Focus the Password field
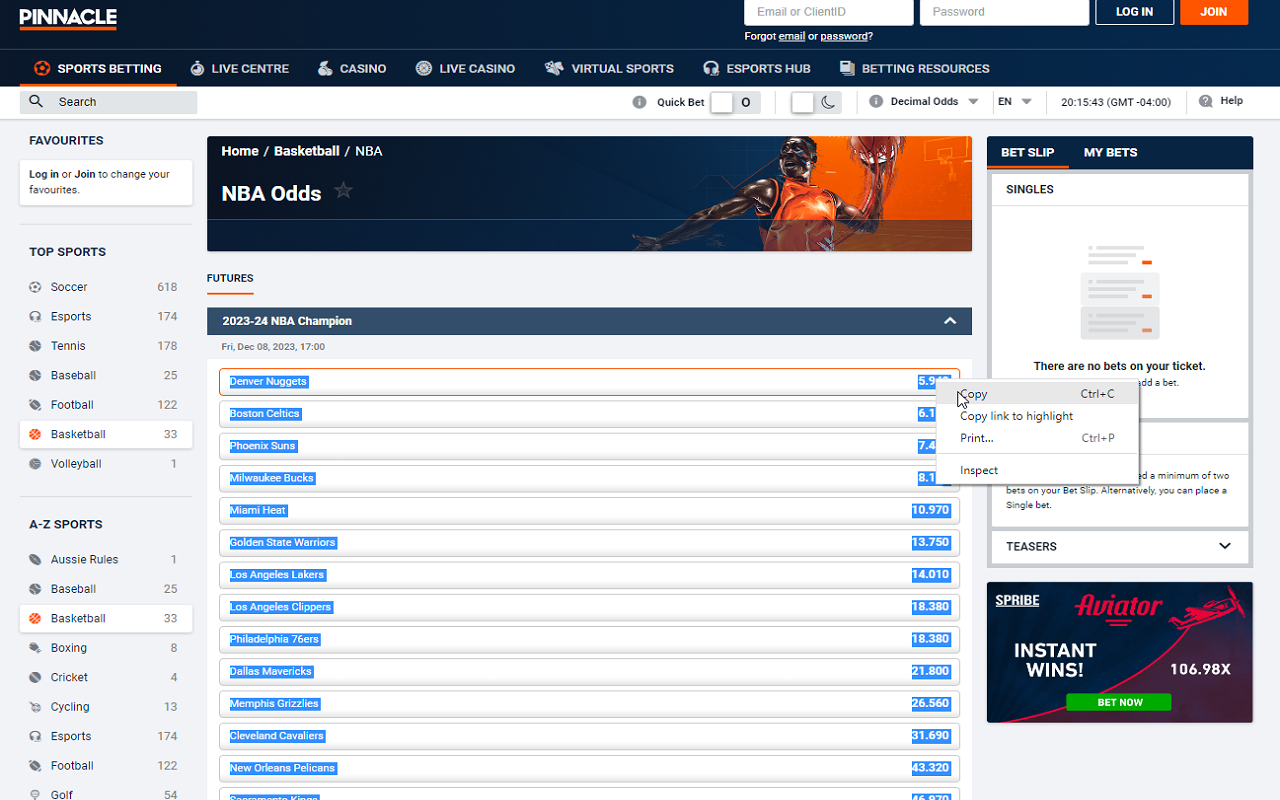 pos(1004,12)
